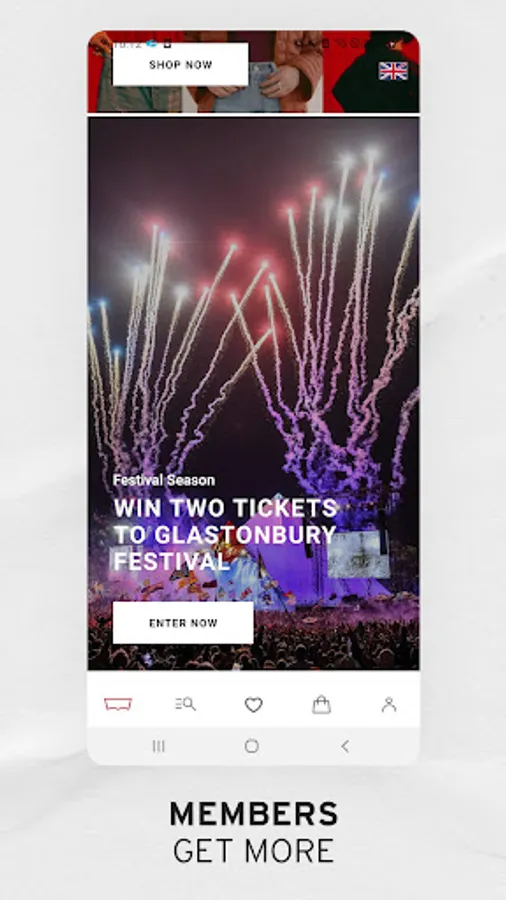Viewport: 506px width, 900px height.
Task: Tap the SHOP NOW button
Action: pos(181,64)
